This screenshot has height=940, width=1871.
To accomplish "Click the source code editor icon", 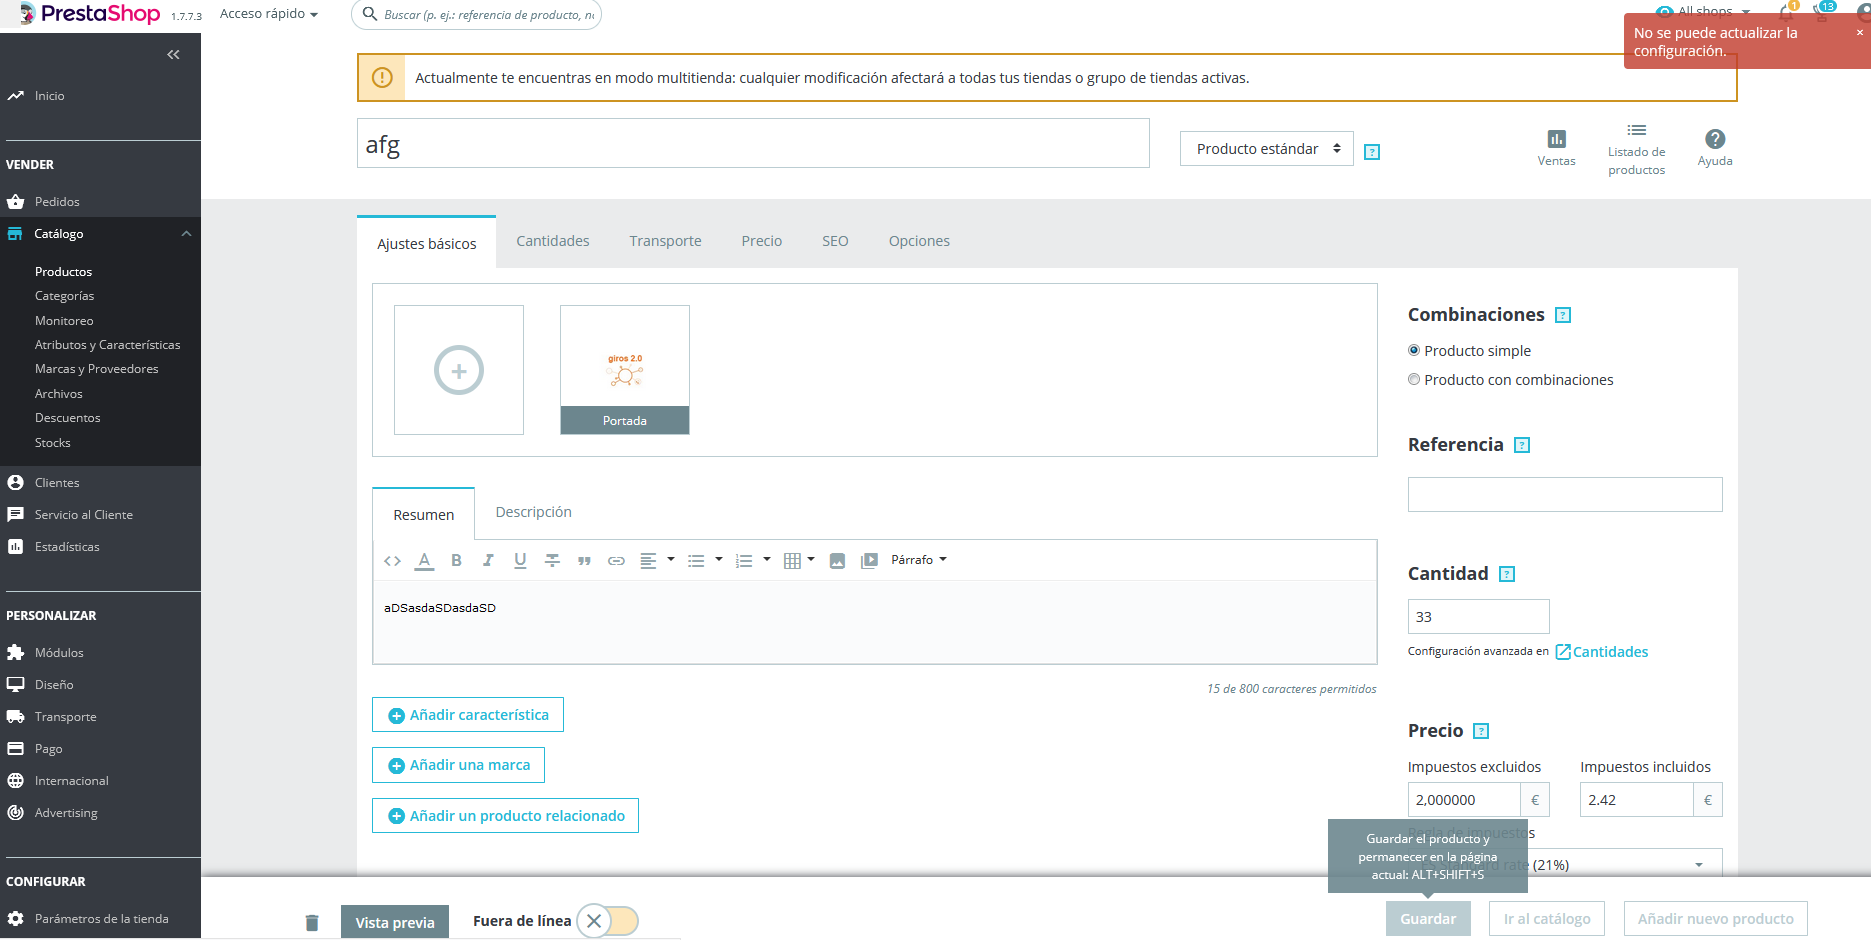I will [x=392, y=561].
